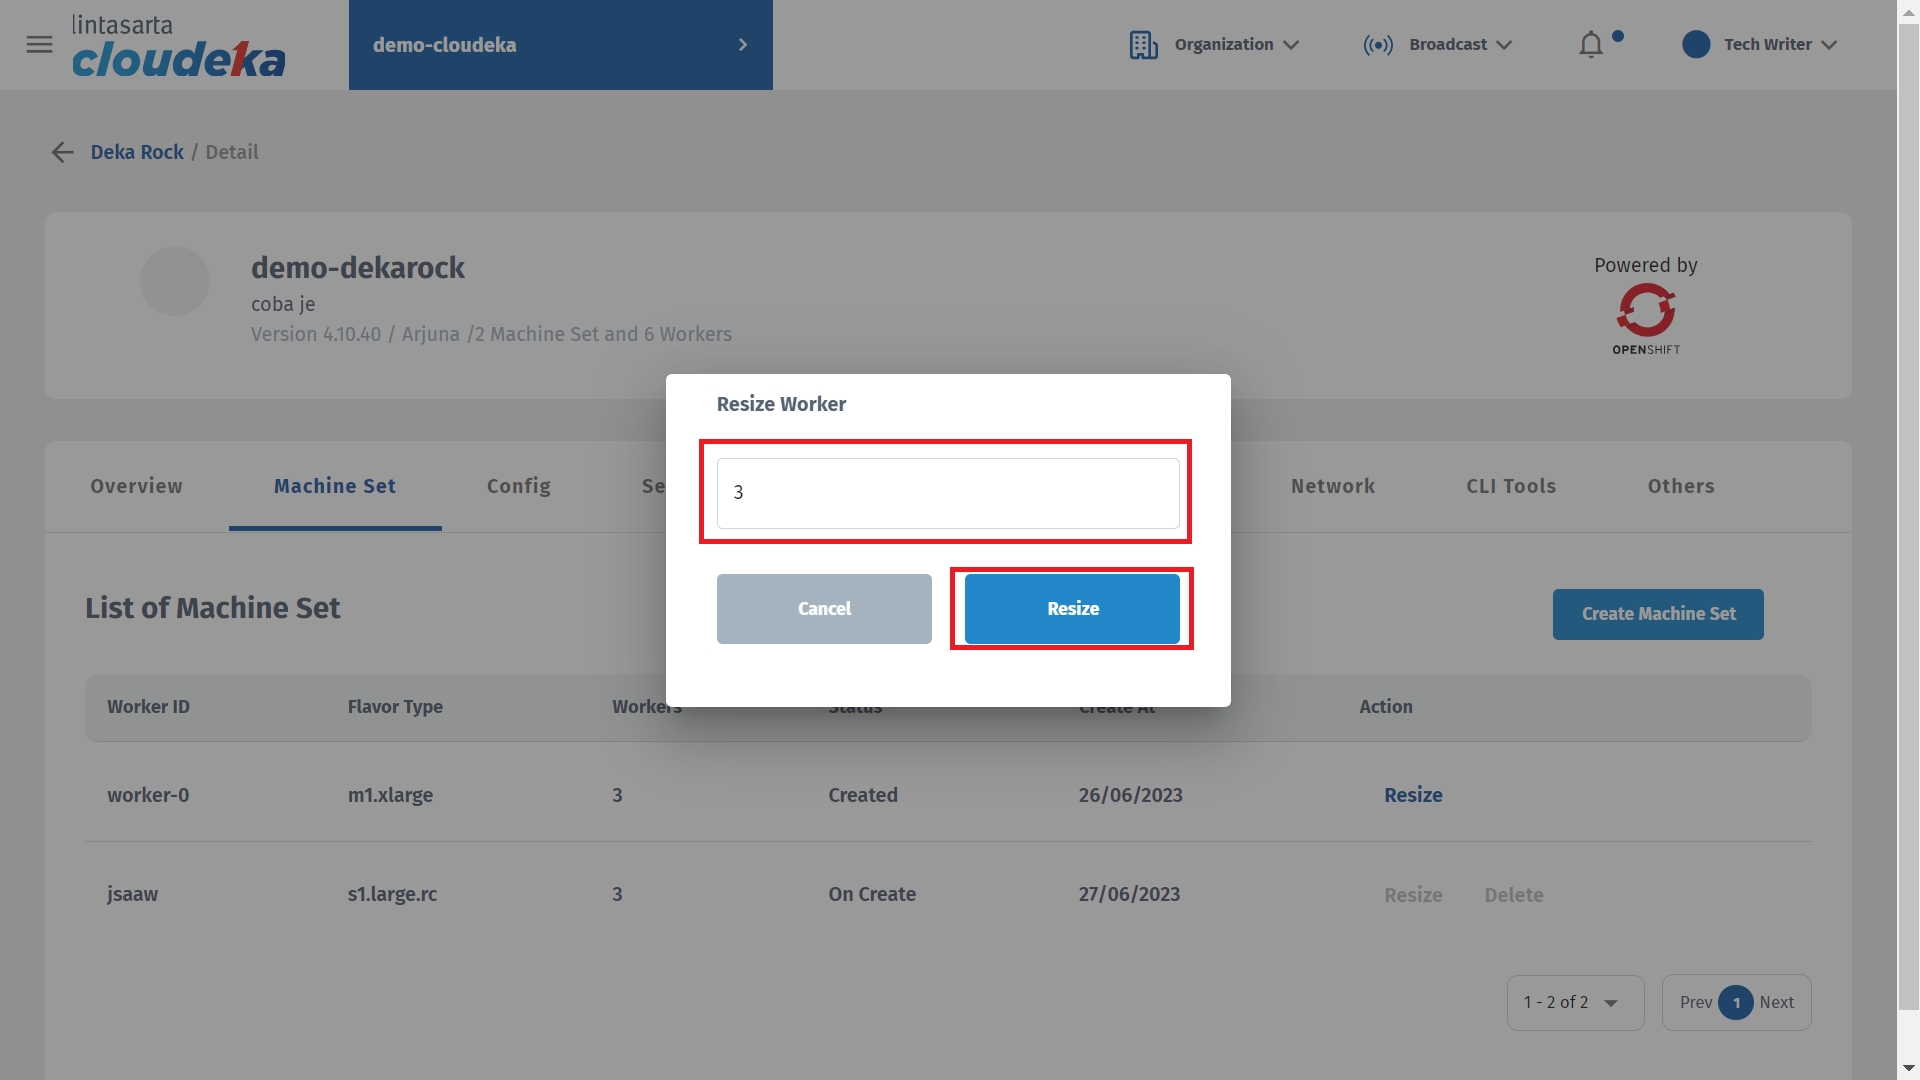The image size is (1920, 1080).
Task: Click the worker count input field
Action: [947, 493]
